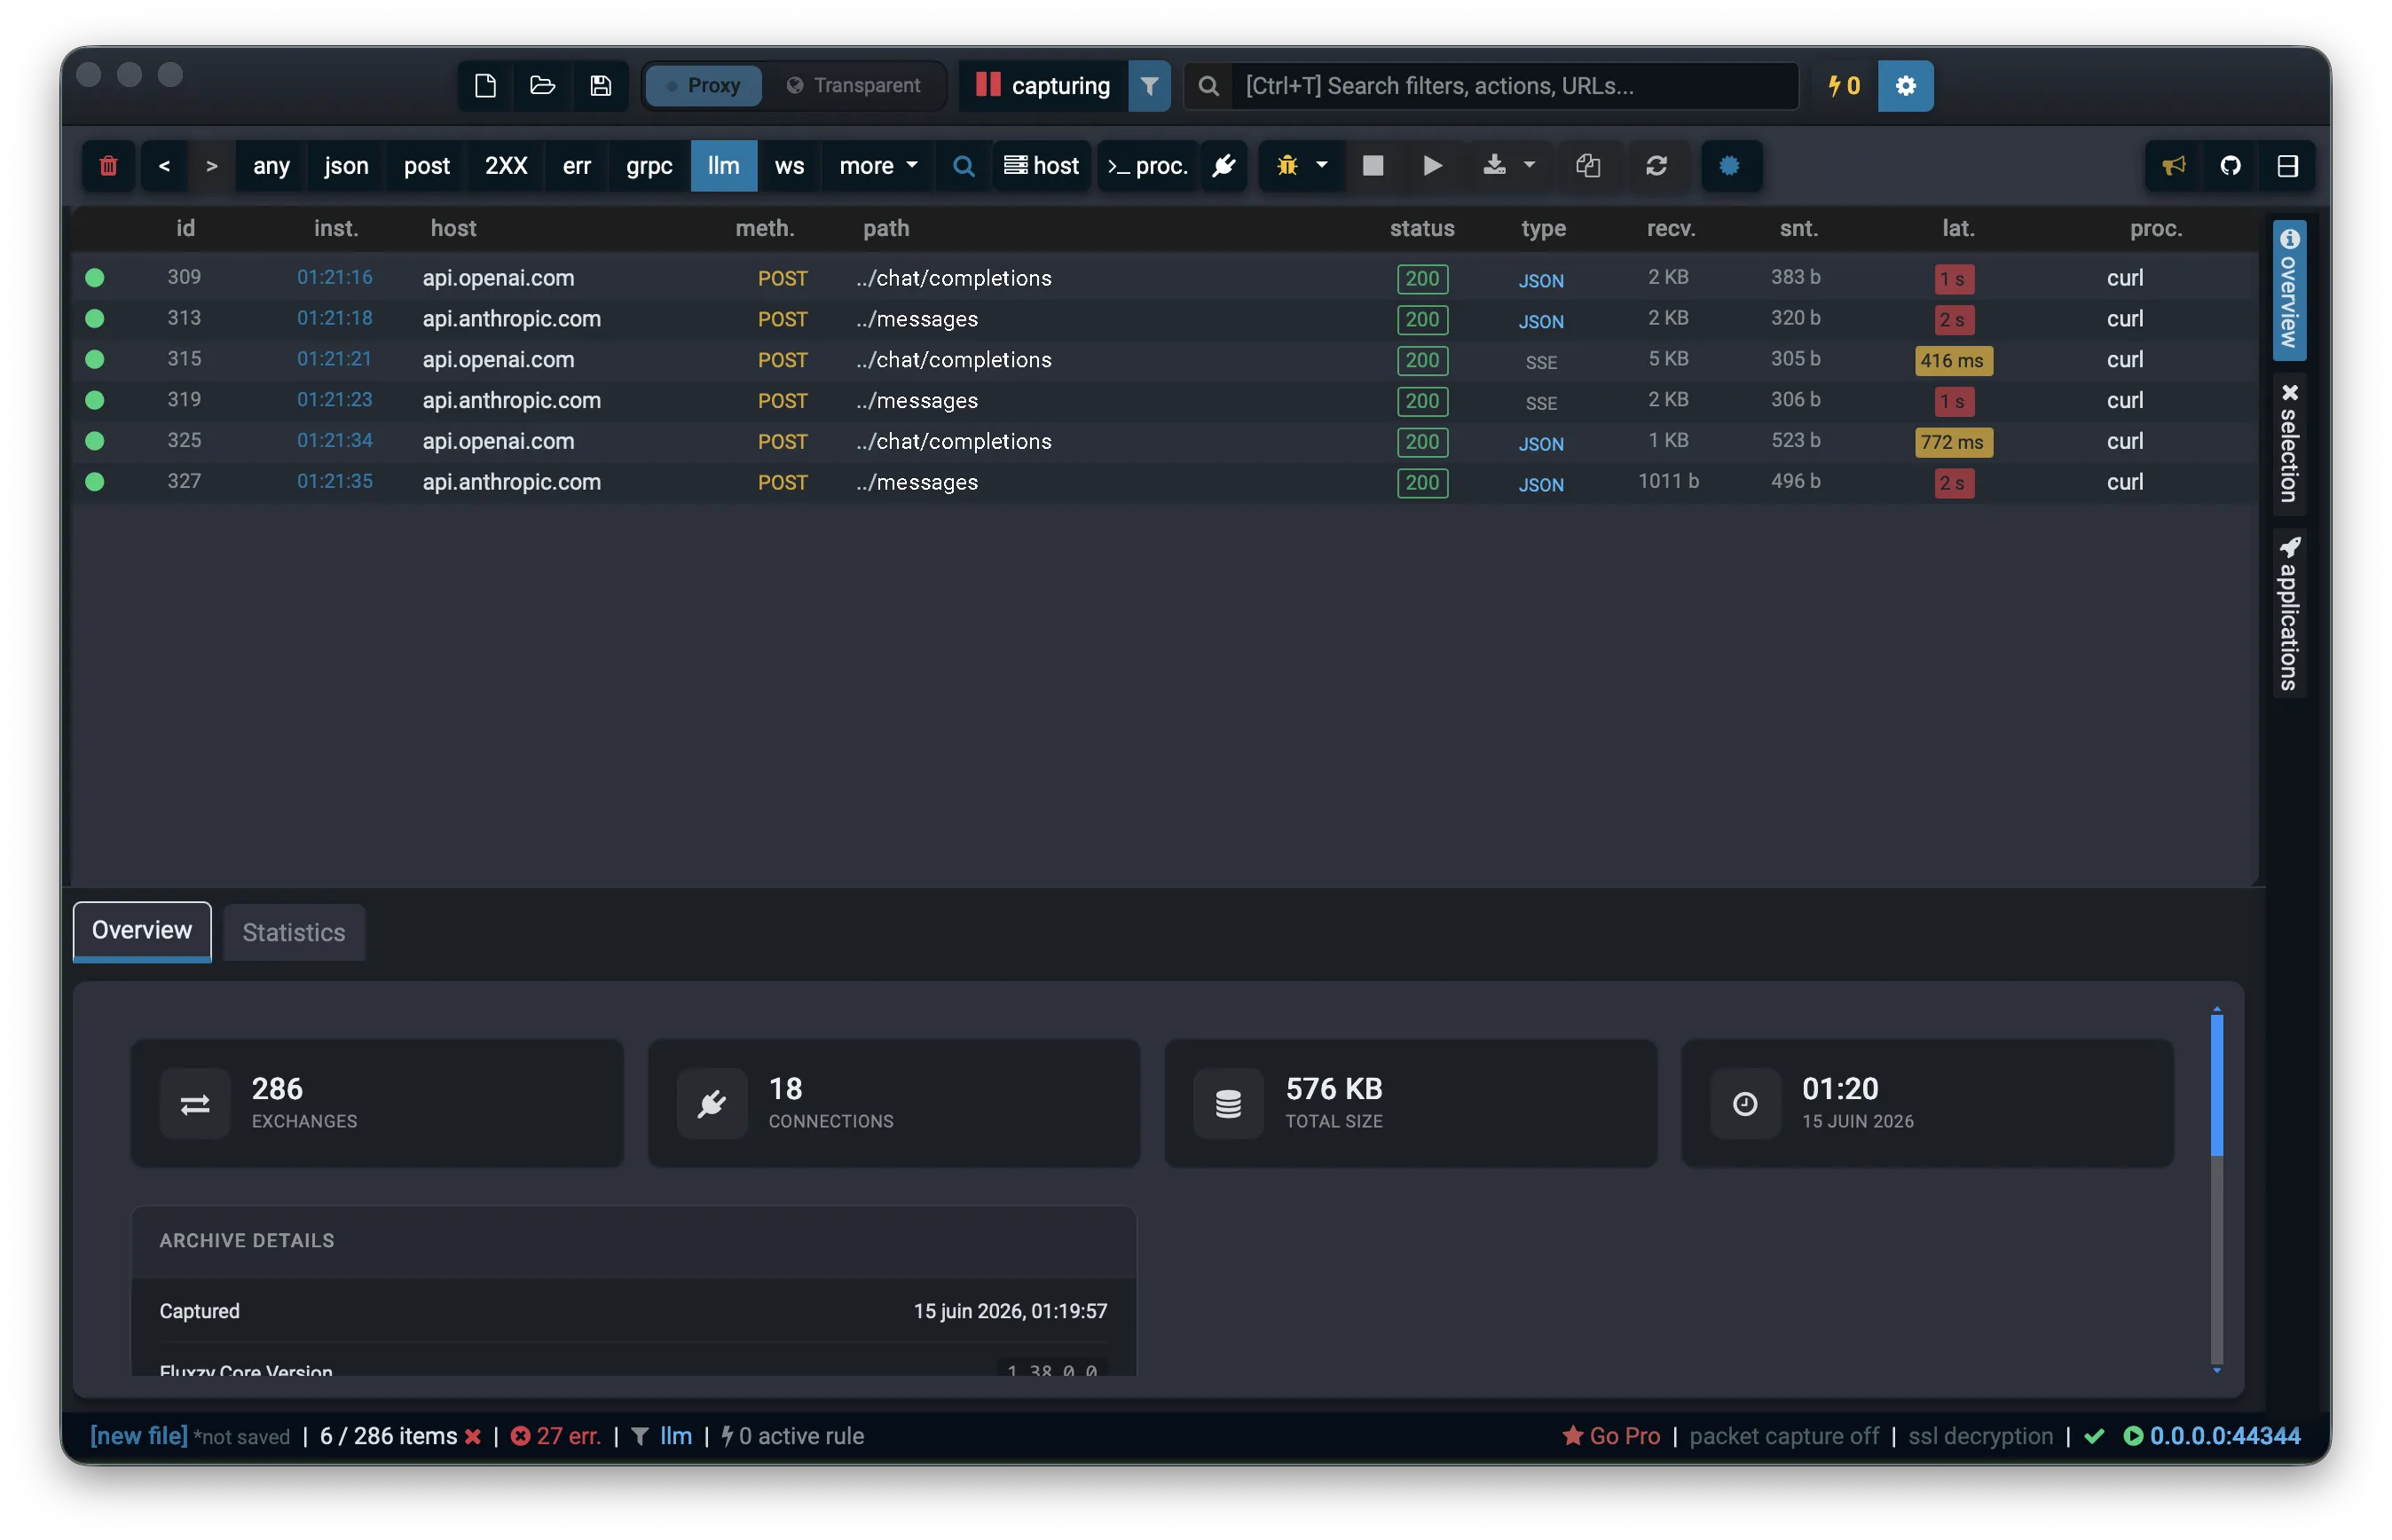
Task: Click the copy duplicate icon in toolbar
Action: (x=1588, y=165)
